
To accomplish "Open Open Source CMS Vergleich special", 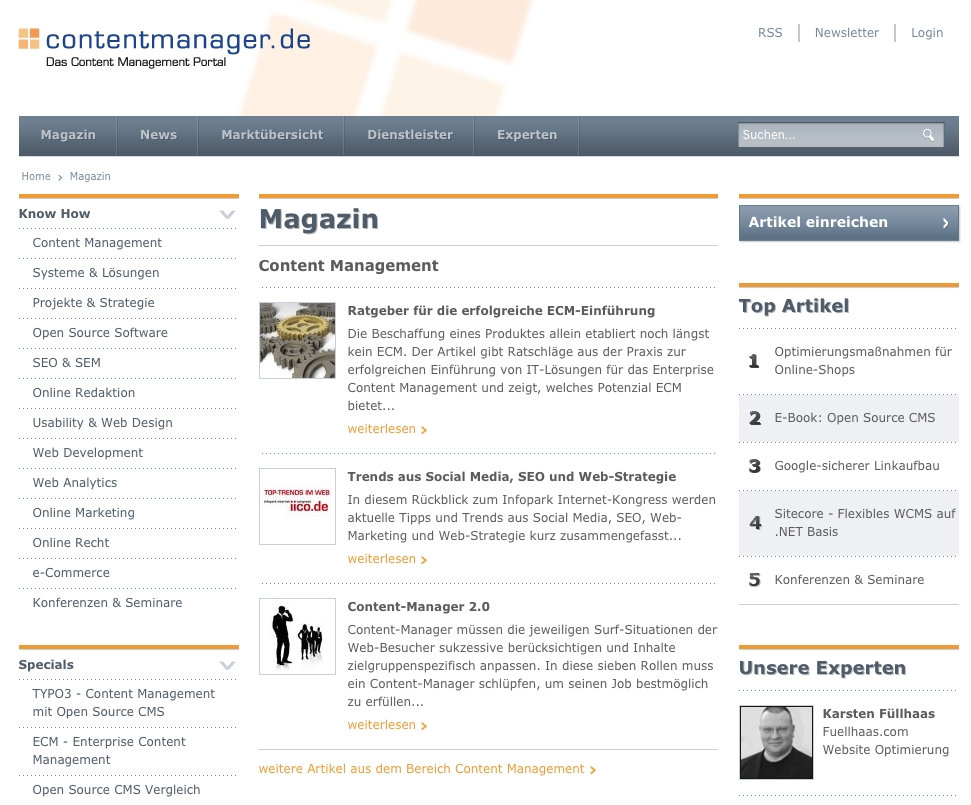I will (116, 790).
